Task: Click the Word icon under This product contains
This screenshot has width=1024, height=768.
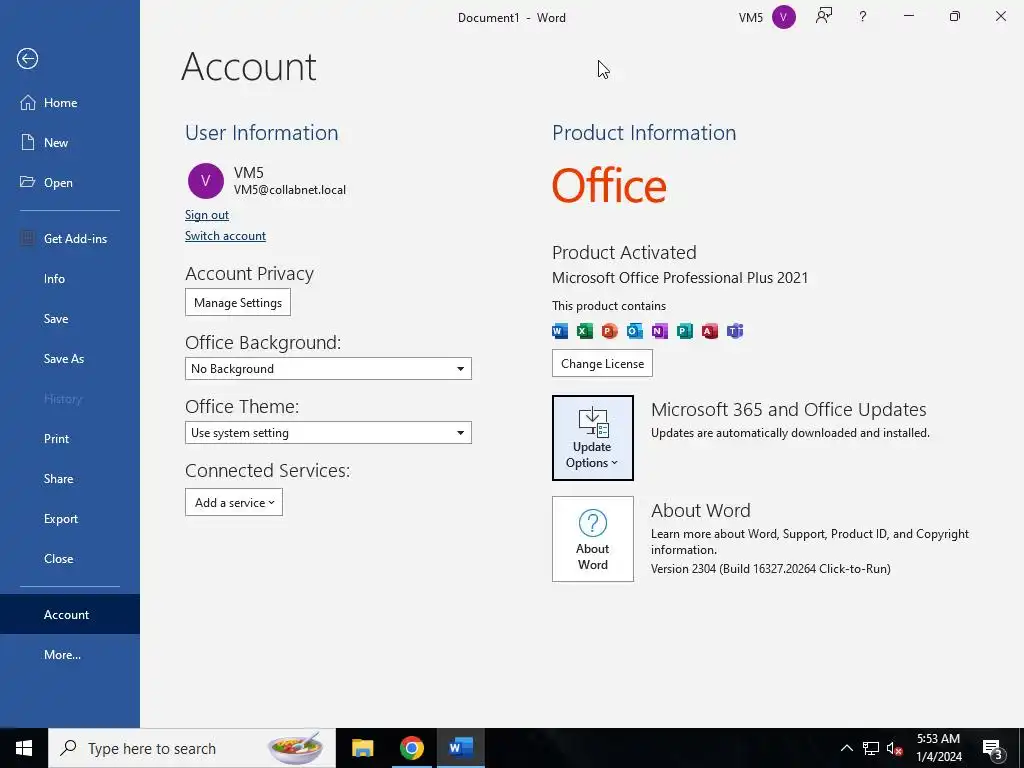Action: pyautogui.click(x=560, y=331)
